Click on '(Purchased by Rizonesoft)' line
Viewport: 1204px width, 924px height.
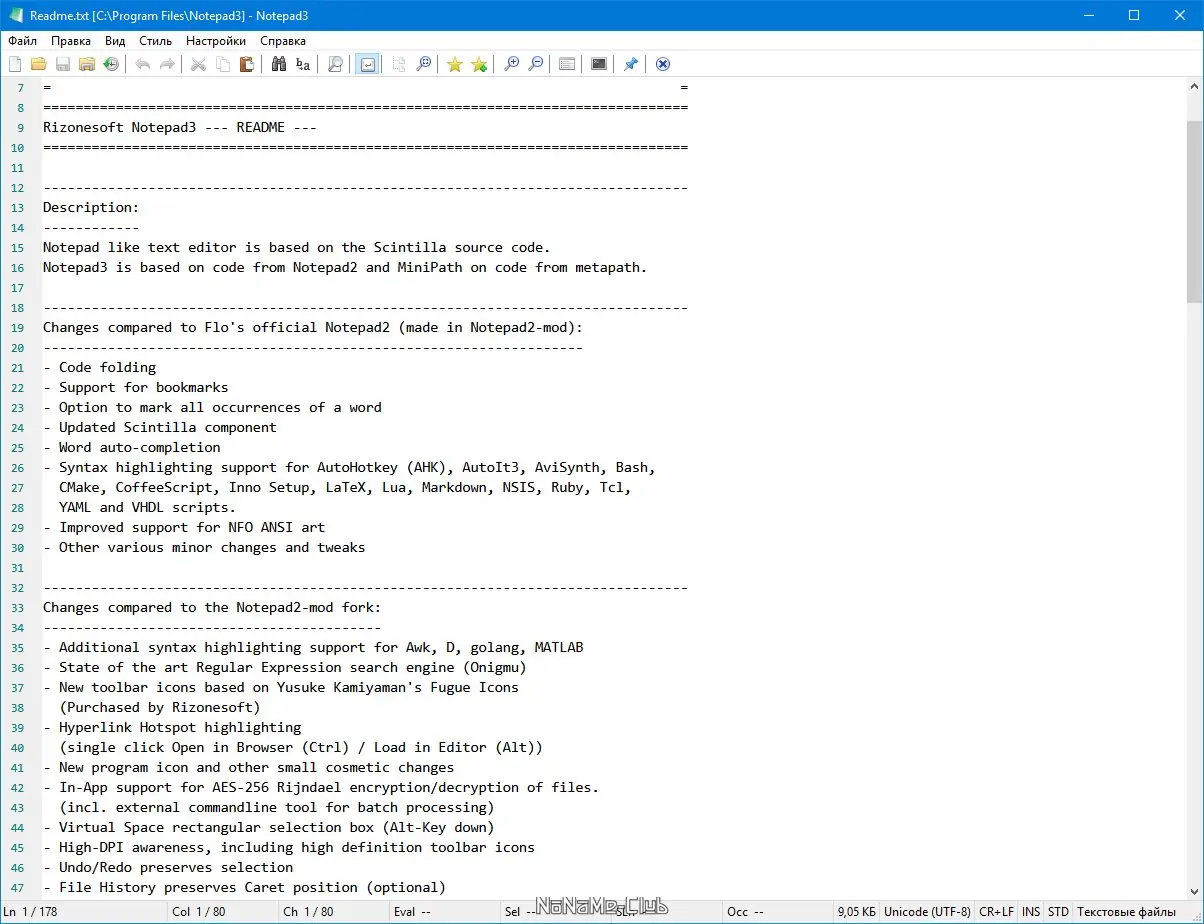coord(160,707)
